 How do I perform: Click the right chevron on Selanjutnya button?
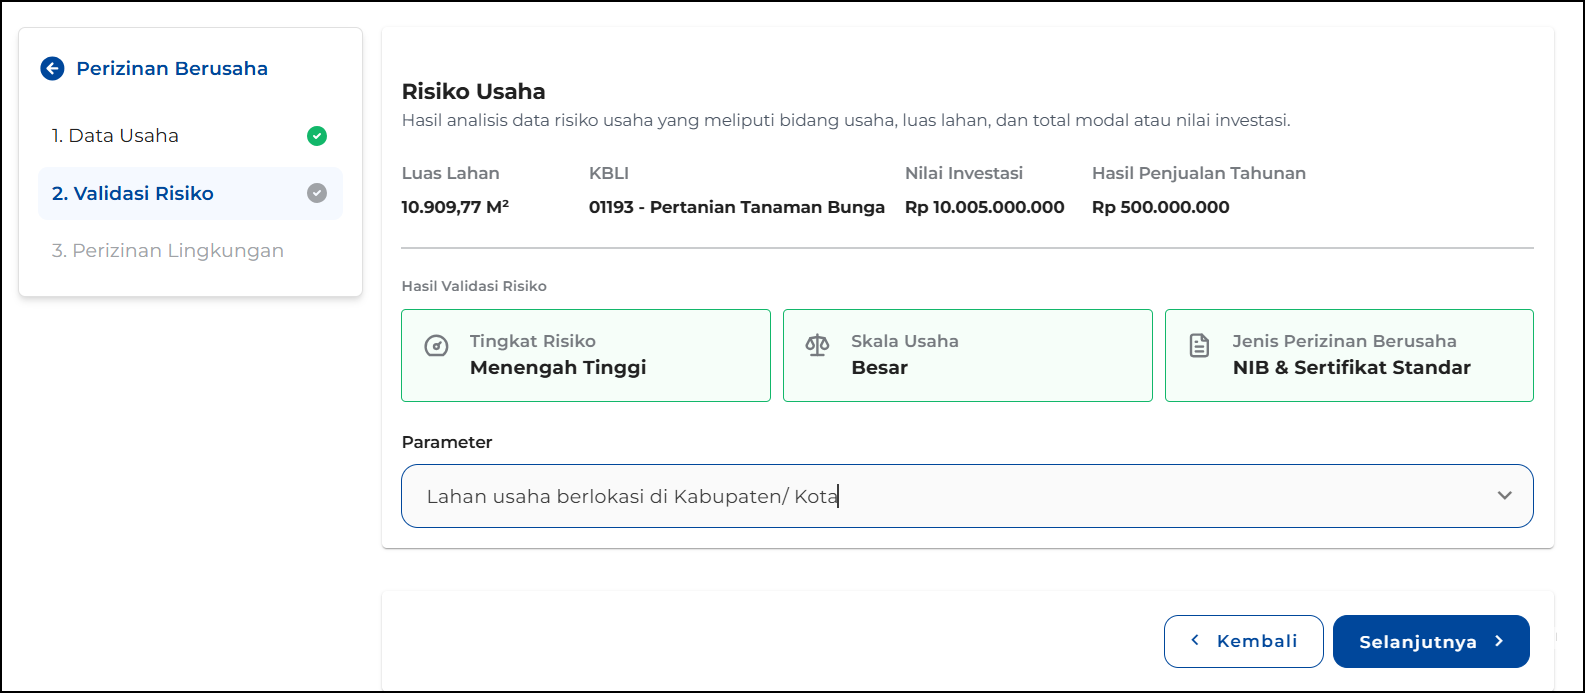tap(1499, 641)
